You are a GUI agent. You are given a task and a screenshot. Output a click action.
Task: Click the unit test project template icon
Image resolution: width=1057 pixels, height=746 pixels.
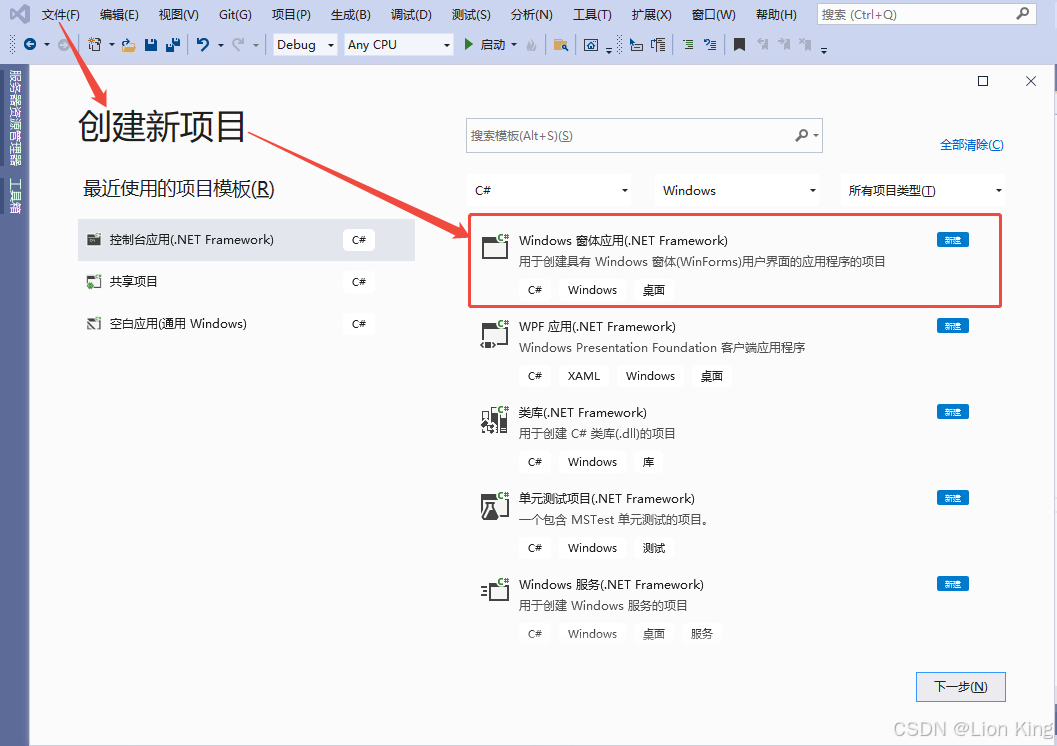(495, 505)
